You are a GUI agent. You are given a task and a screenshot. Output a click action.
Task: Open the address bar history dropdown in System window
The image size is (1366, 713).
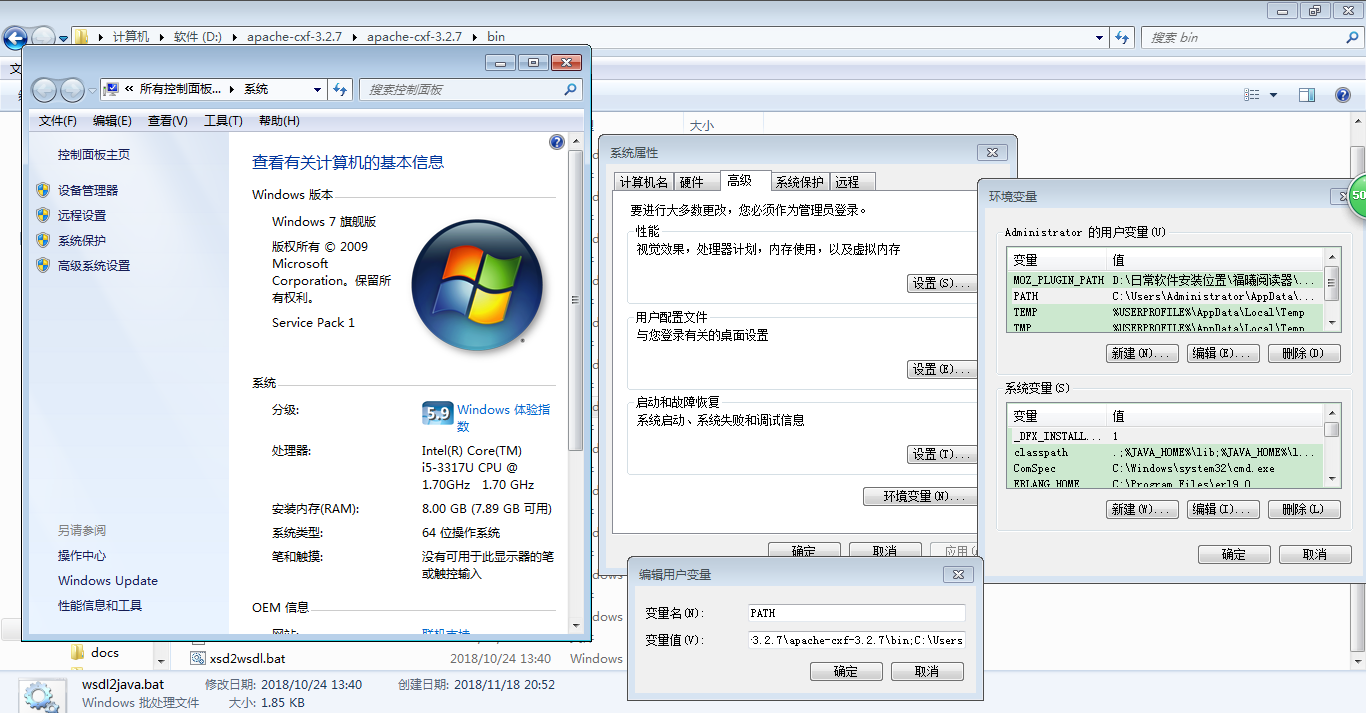coord(318,89)
